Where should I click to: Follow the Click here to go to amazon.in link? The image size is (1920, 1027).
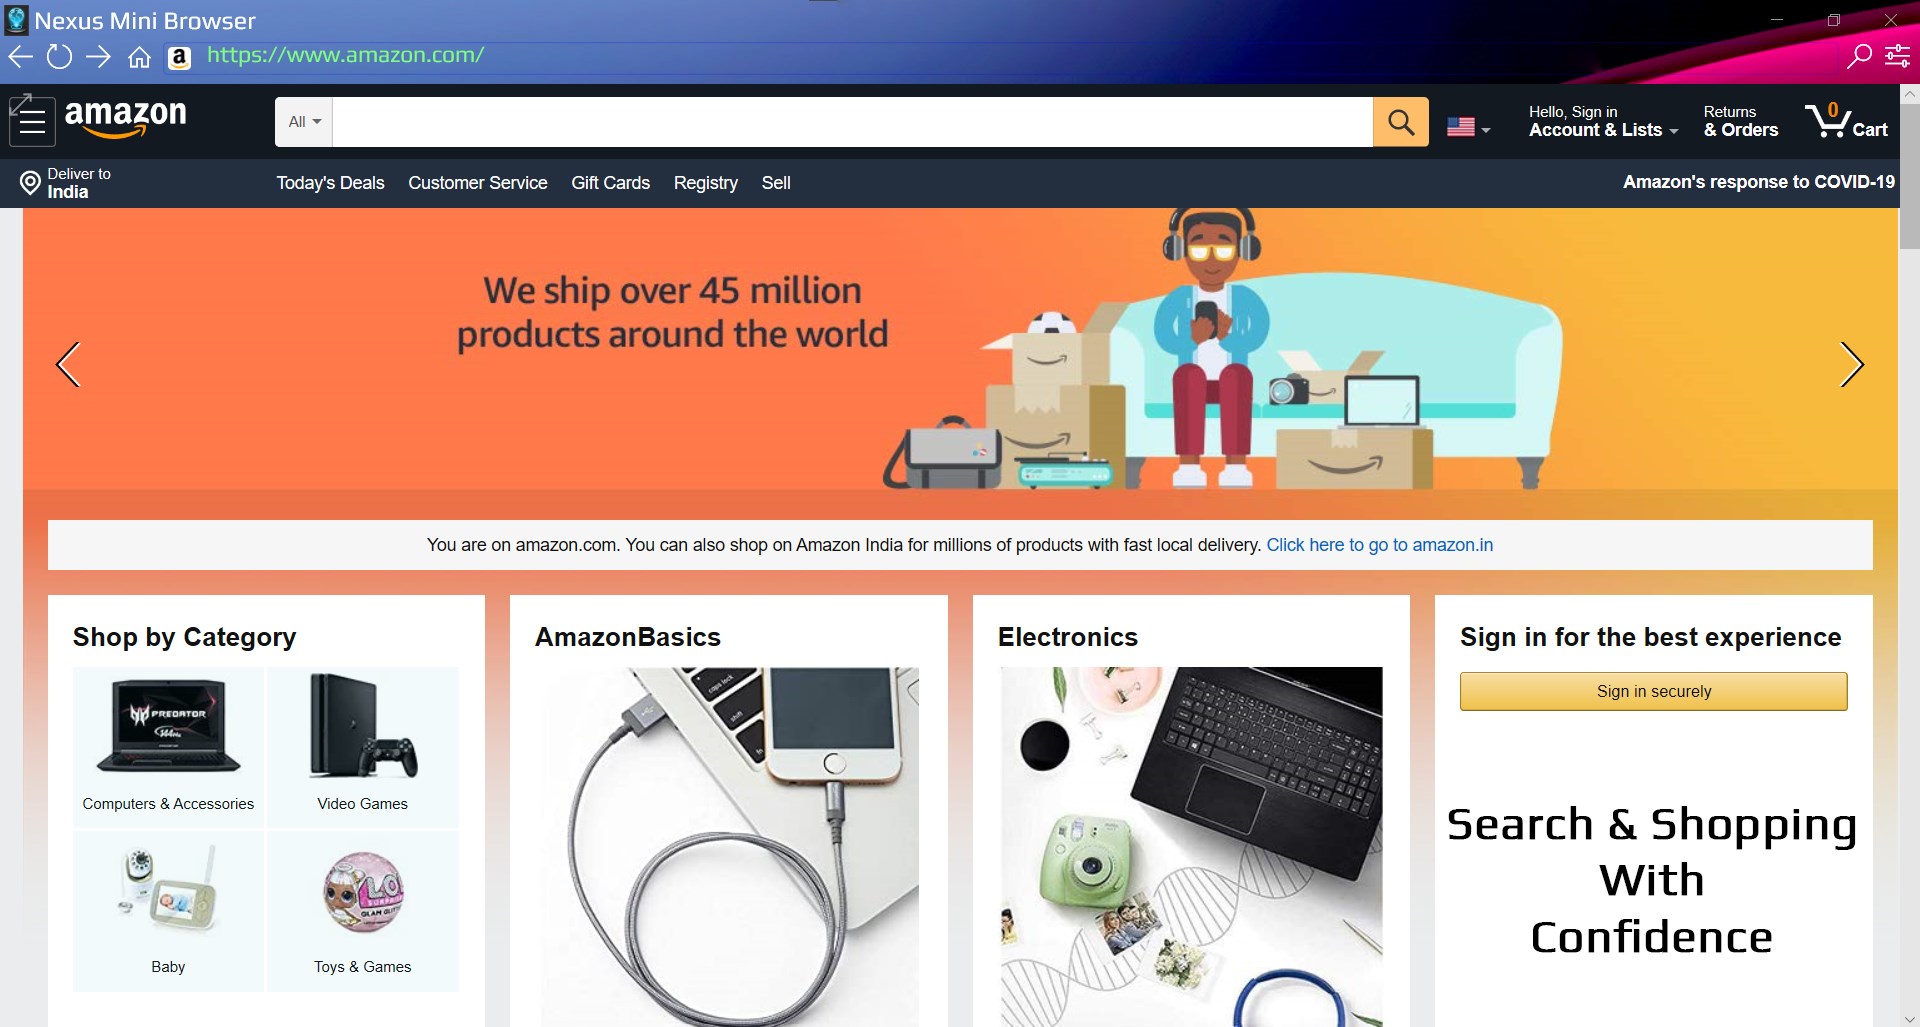click(x=1379, y=545)
